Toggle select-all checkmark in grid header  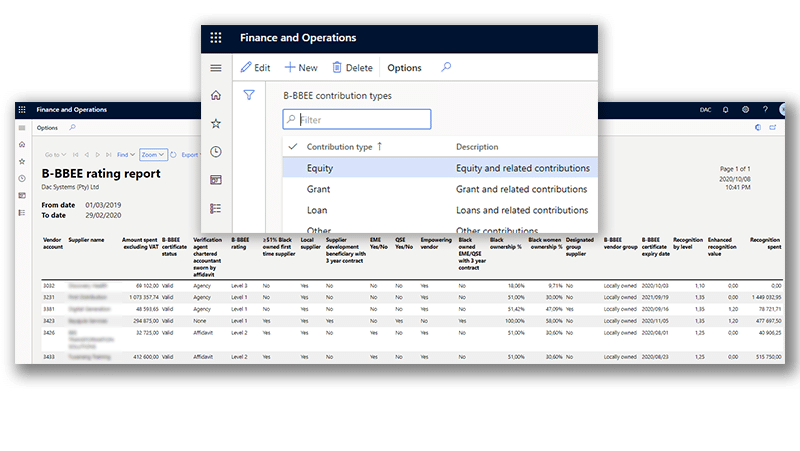[292, 147]
